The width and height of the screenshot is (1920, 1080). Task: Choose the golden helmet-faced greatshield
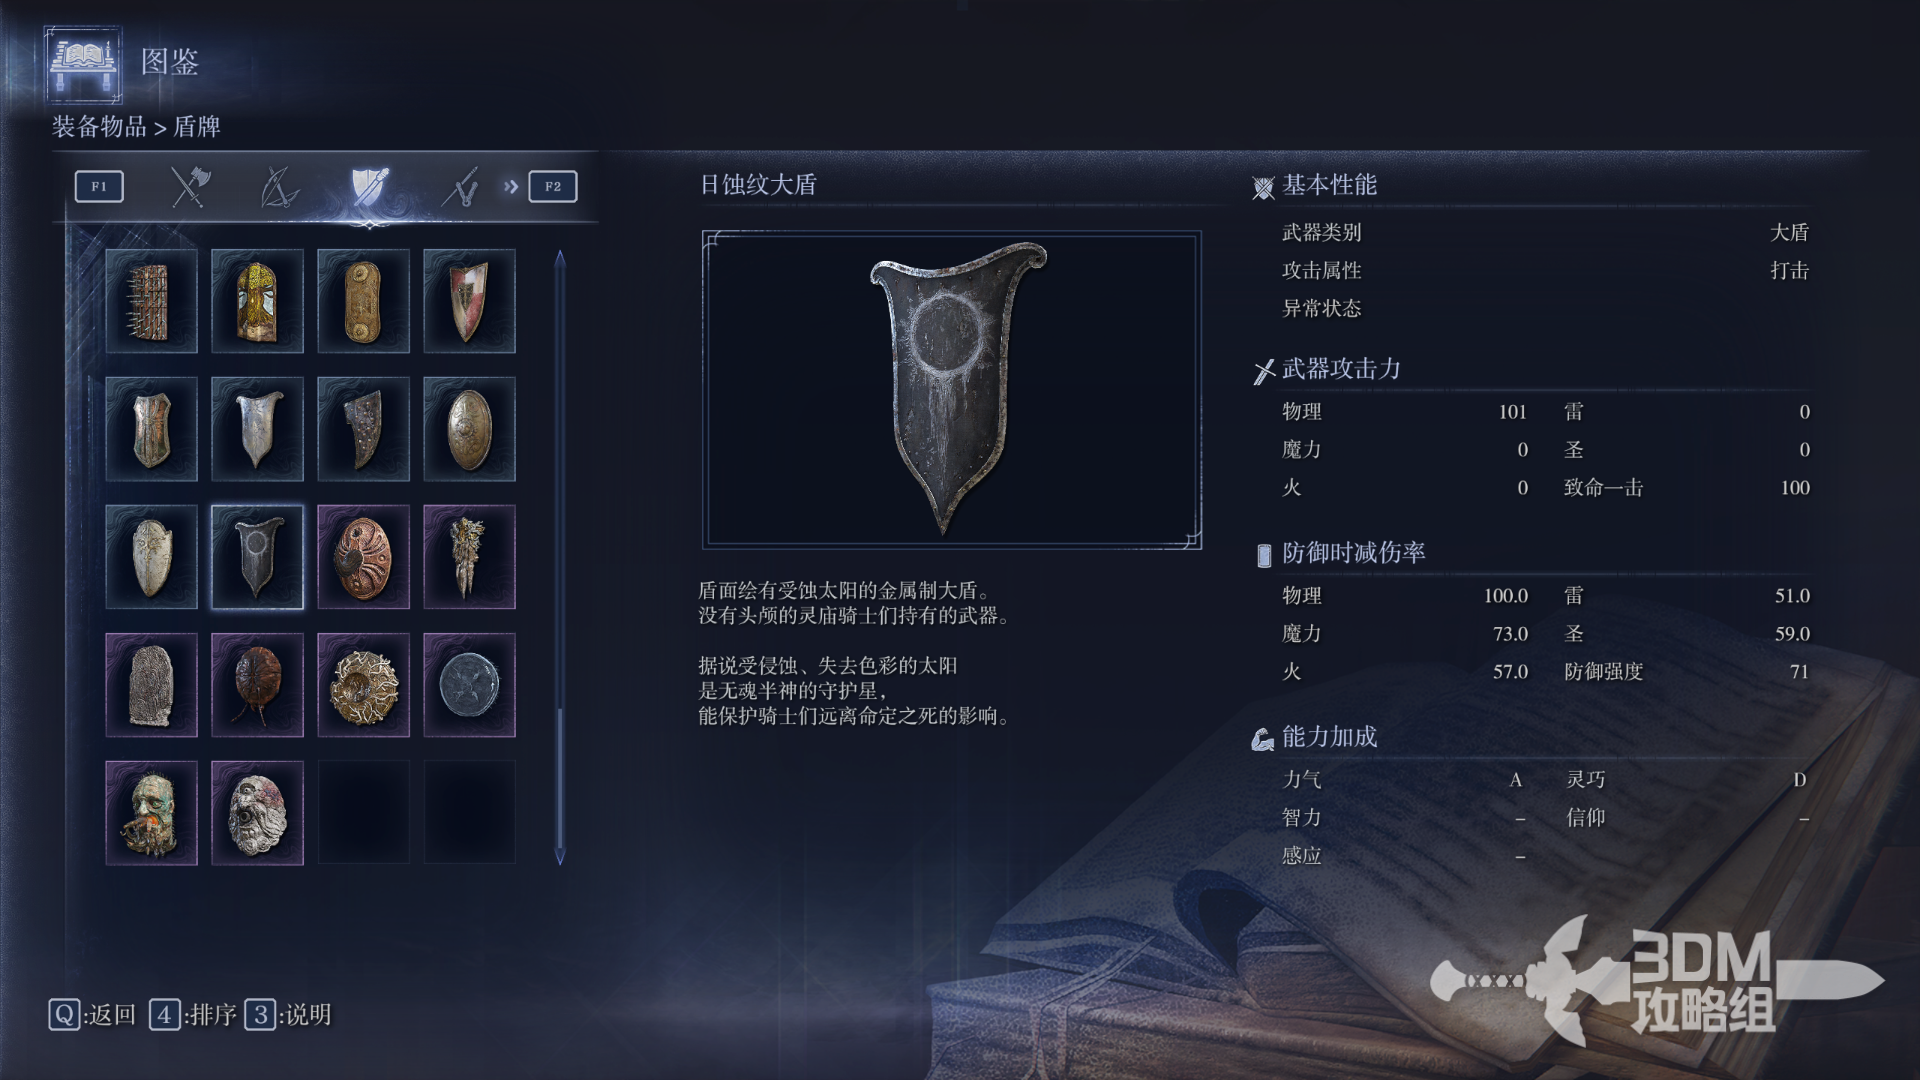tap(257, 301)
